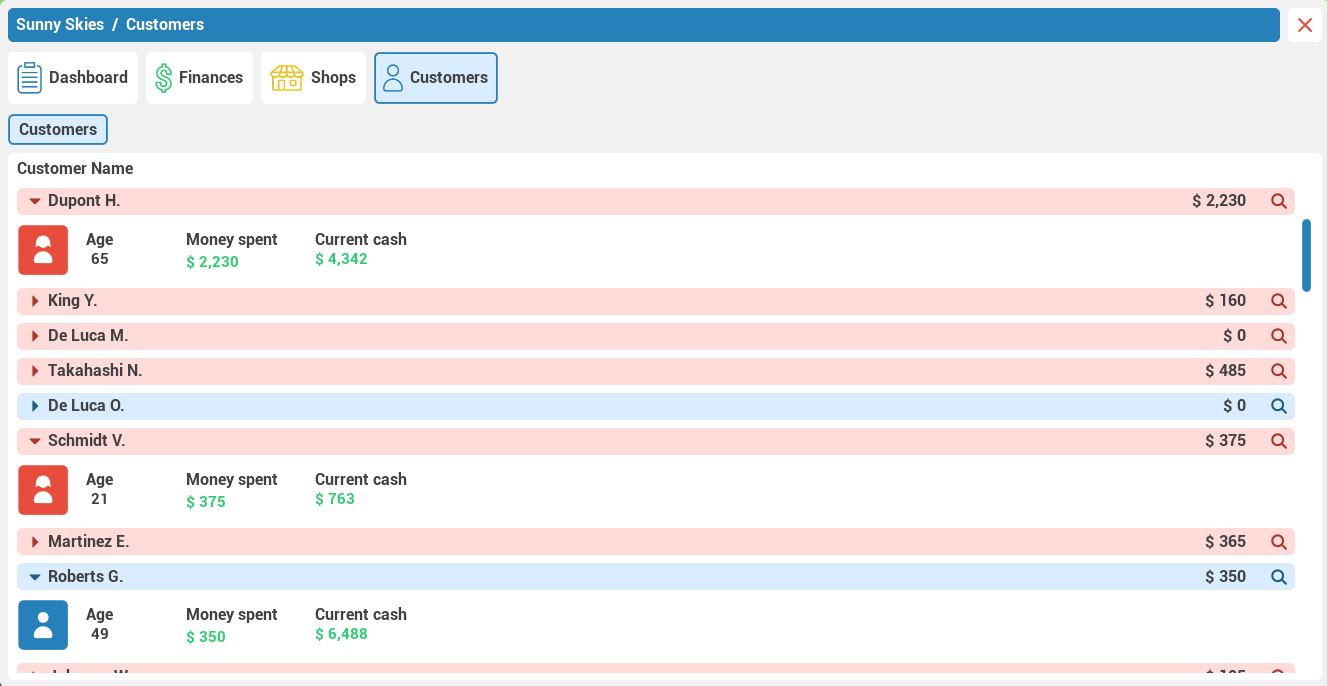Viewport: 1327px width, 686px height.
Task: Click the magnifier icon for Martinez E.
Action: coord(1278,542)
